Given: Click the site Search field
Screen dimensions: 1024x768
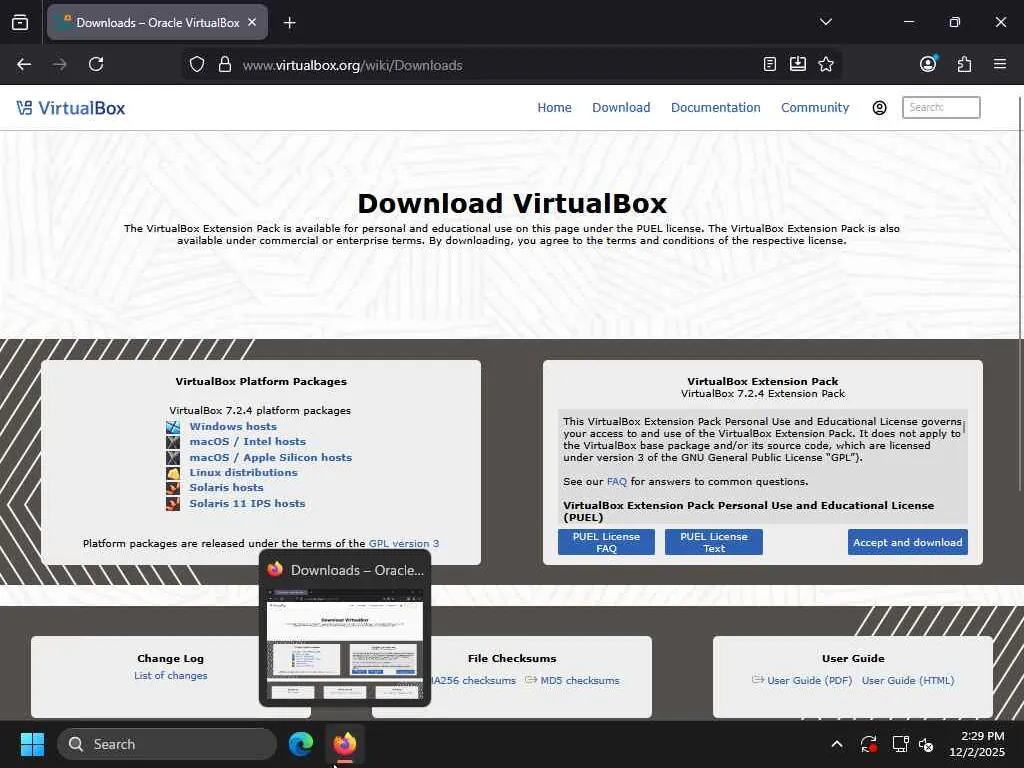Looking at the screenshot, I should coord(940,107).
